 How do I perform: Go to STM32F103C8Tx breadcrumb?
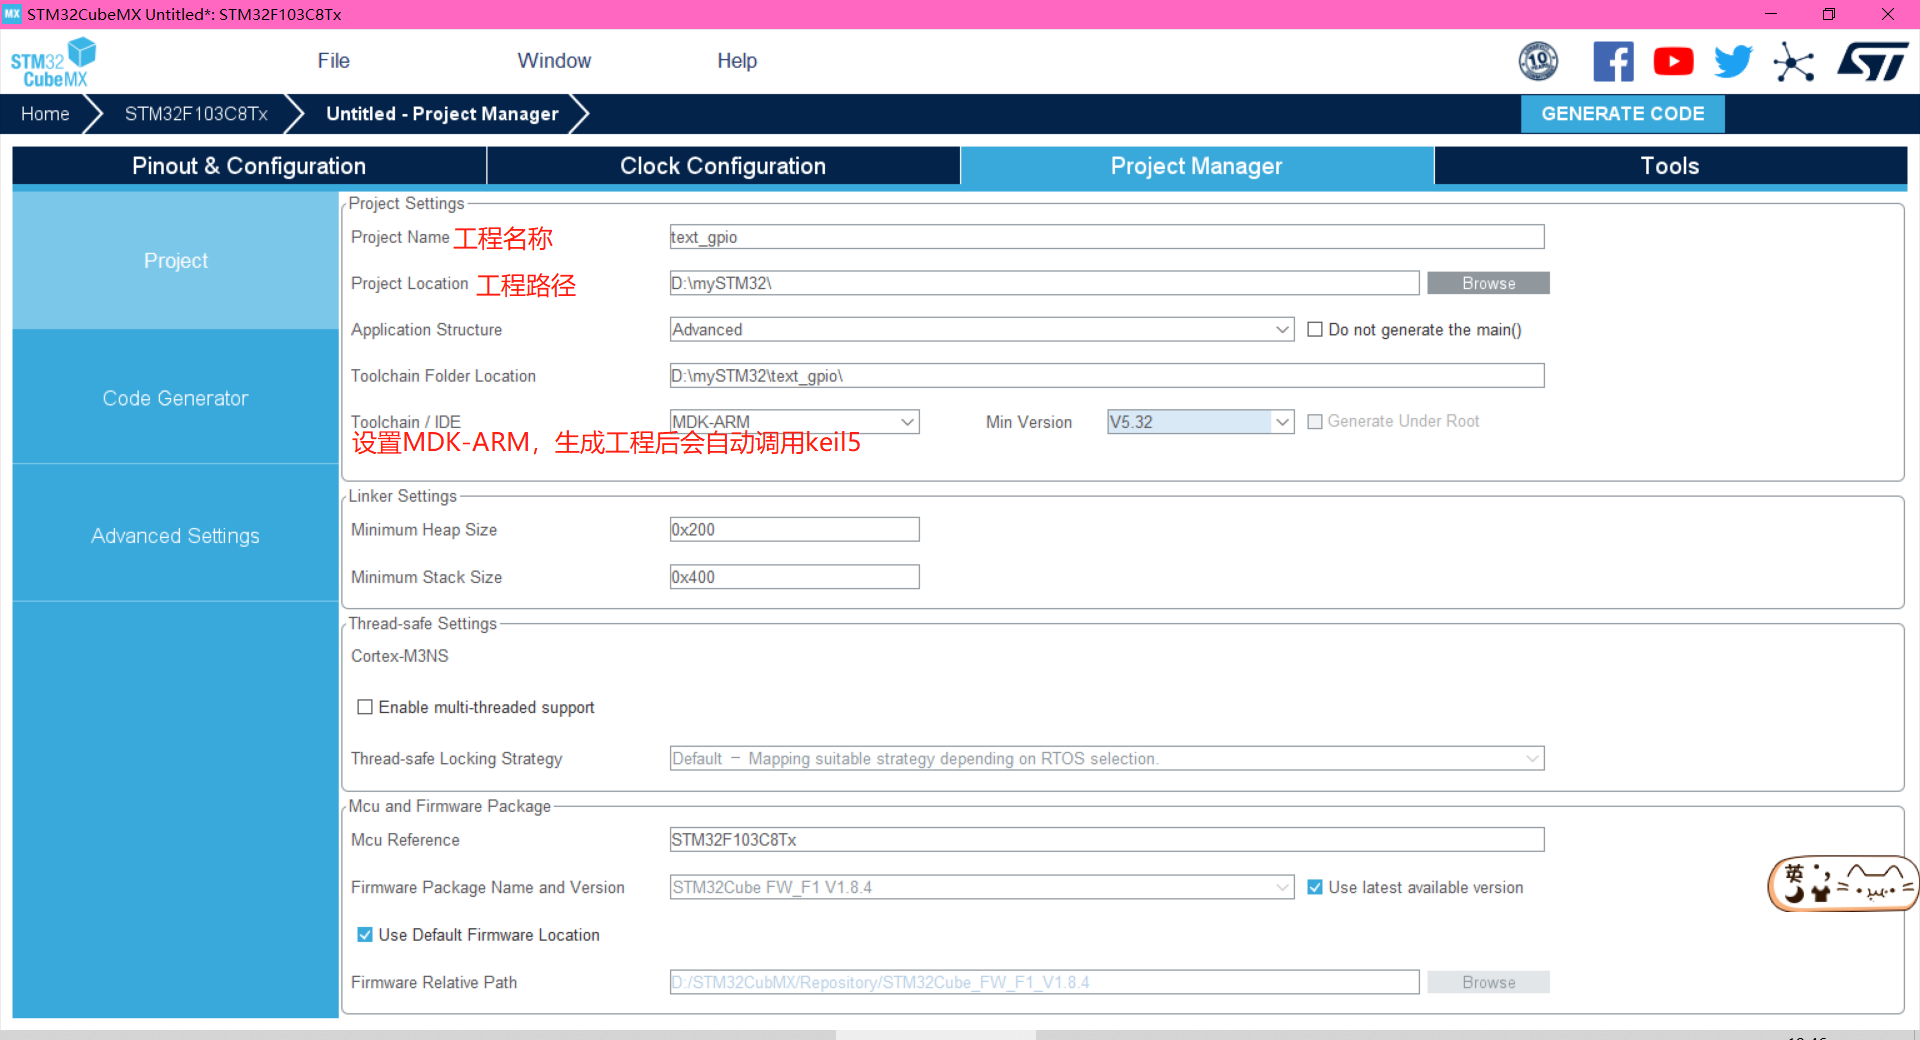click(x=196, y=114)
